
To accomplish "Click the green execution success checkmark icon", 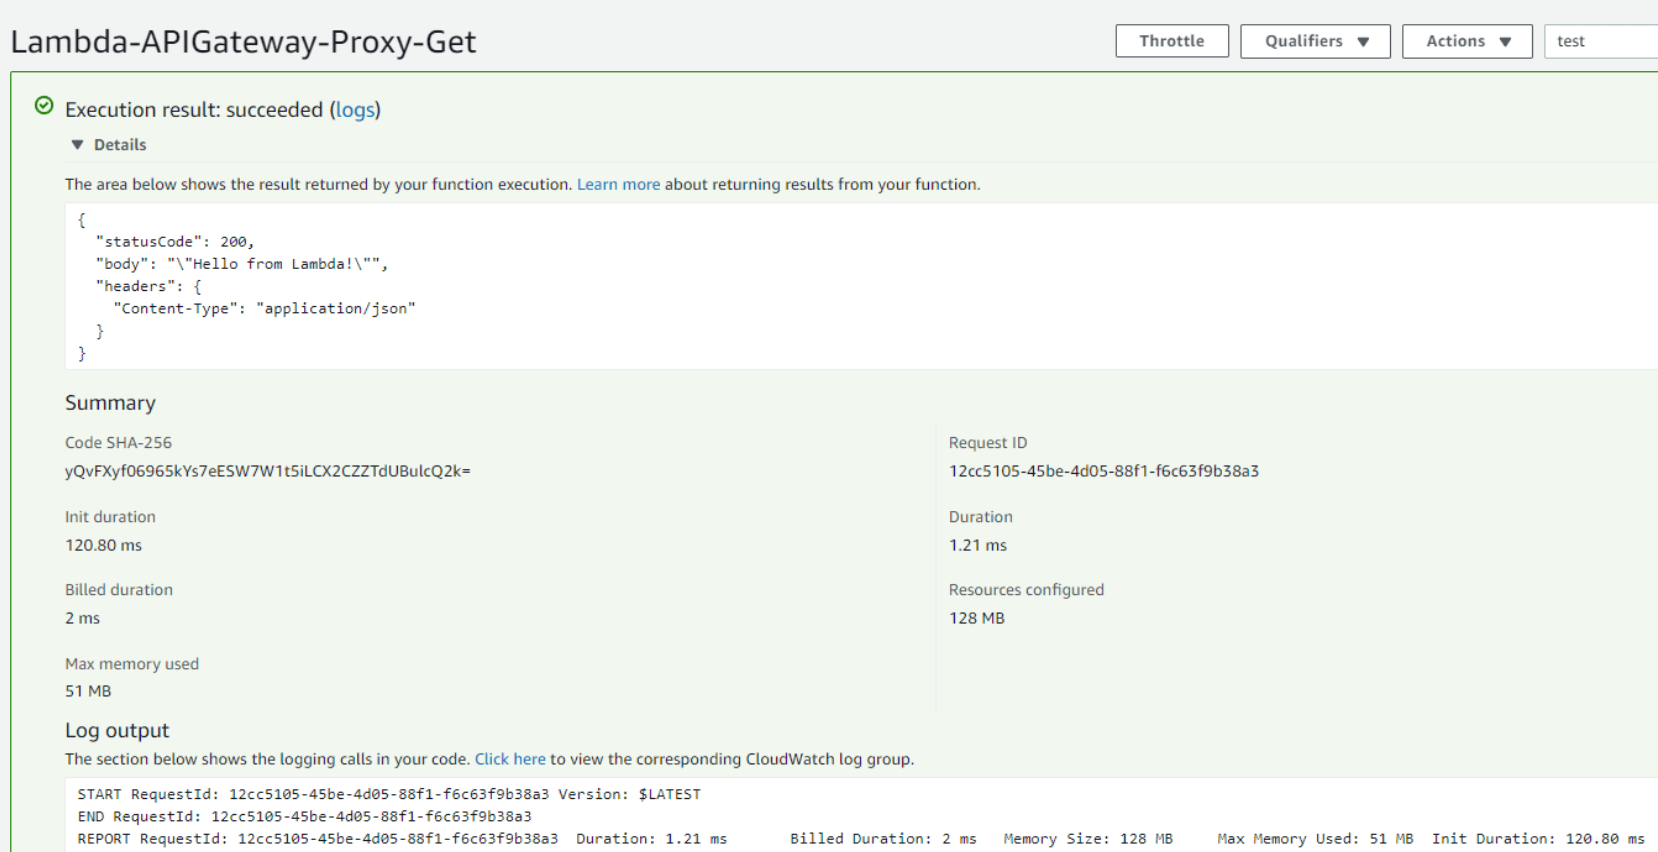I will [x=44, y=106].
